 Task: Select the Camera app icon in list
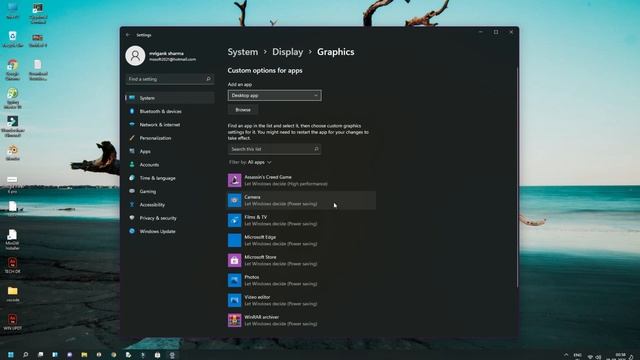[234, 200]
